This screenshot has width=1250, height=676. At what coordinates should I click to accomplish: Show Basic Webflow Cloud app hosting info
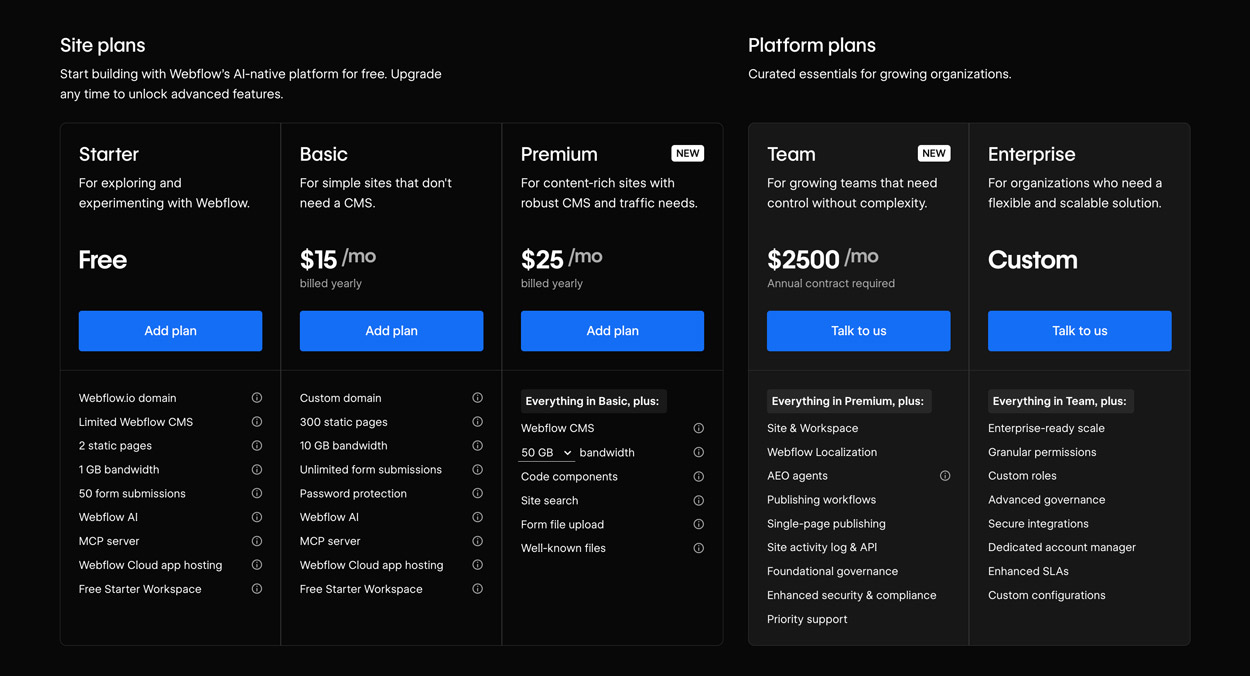(478, 565)
